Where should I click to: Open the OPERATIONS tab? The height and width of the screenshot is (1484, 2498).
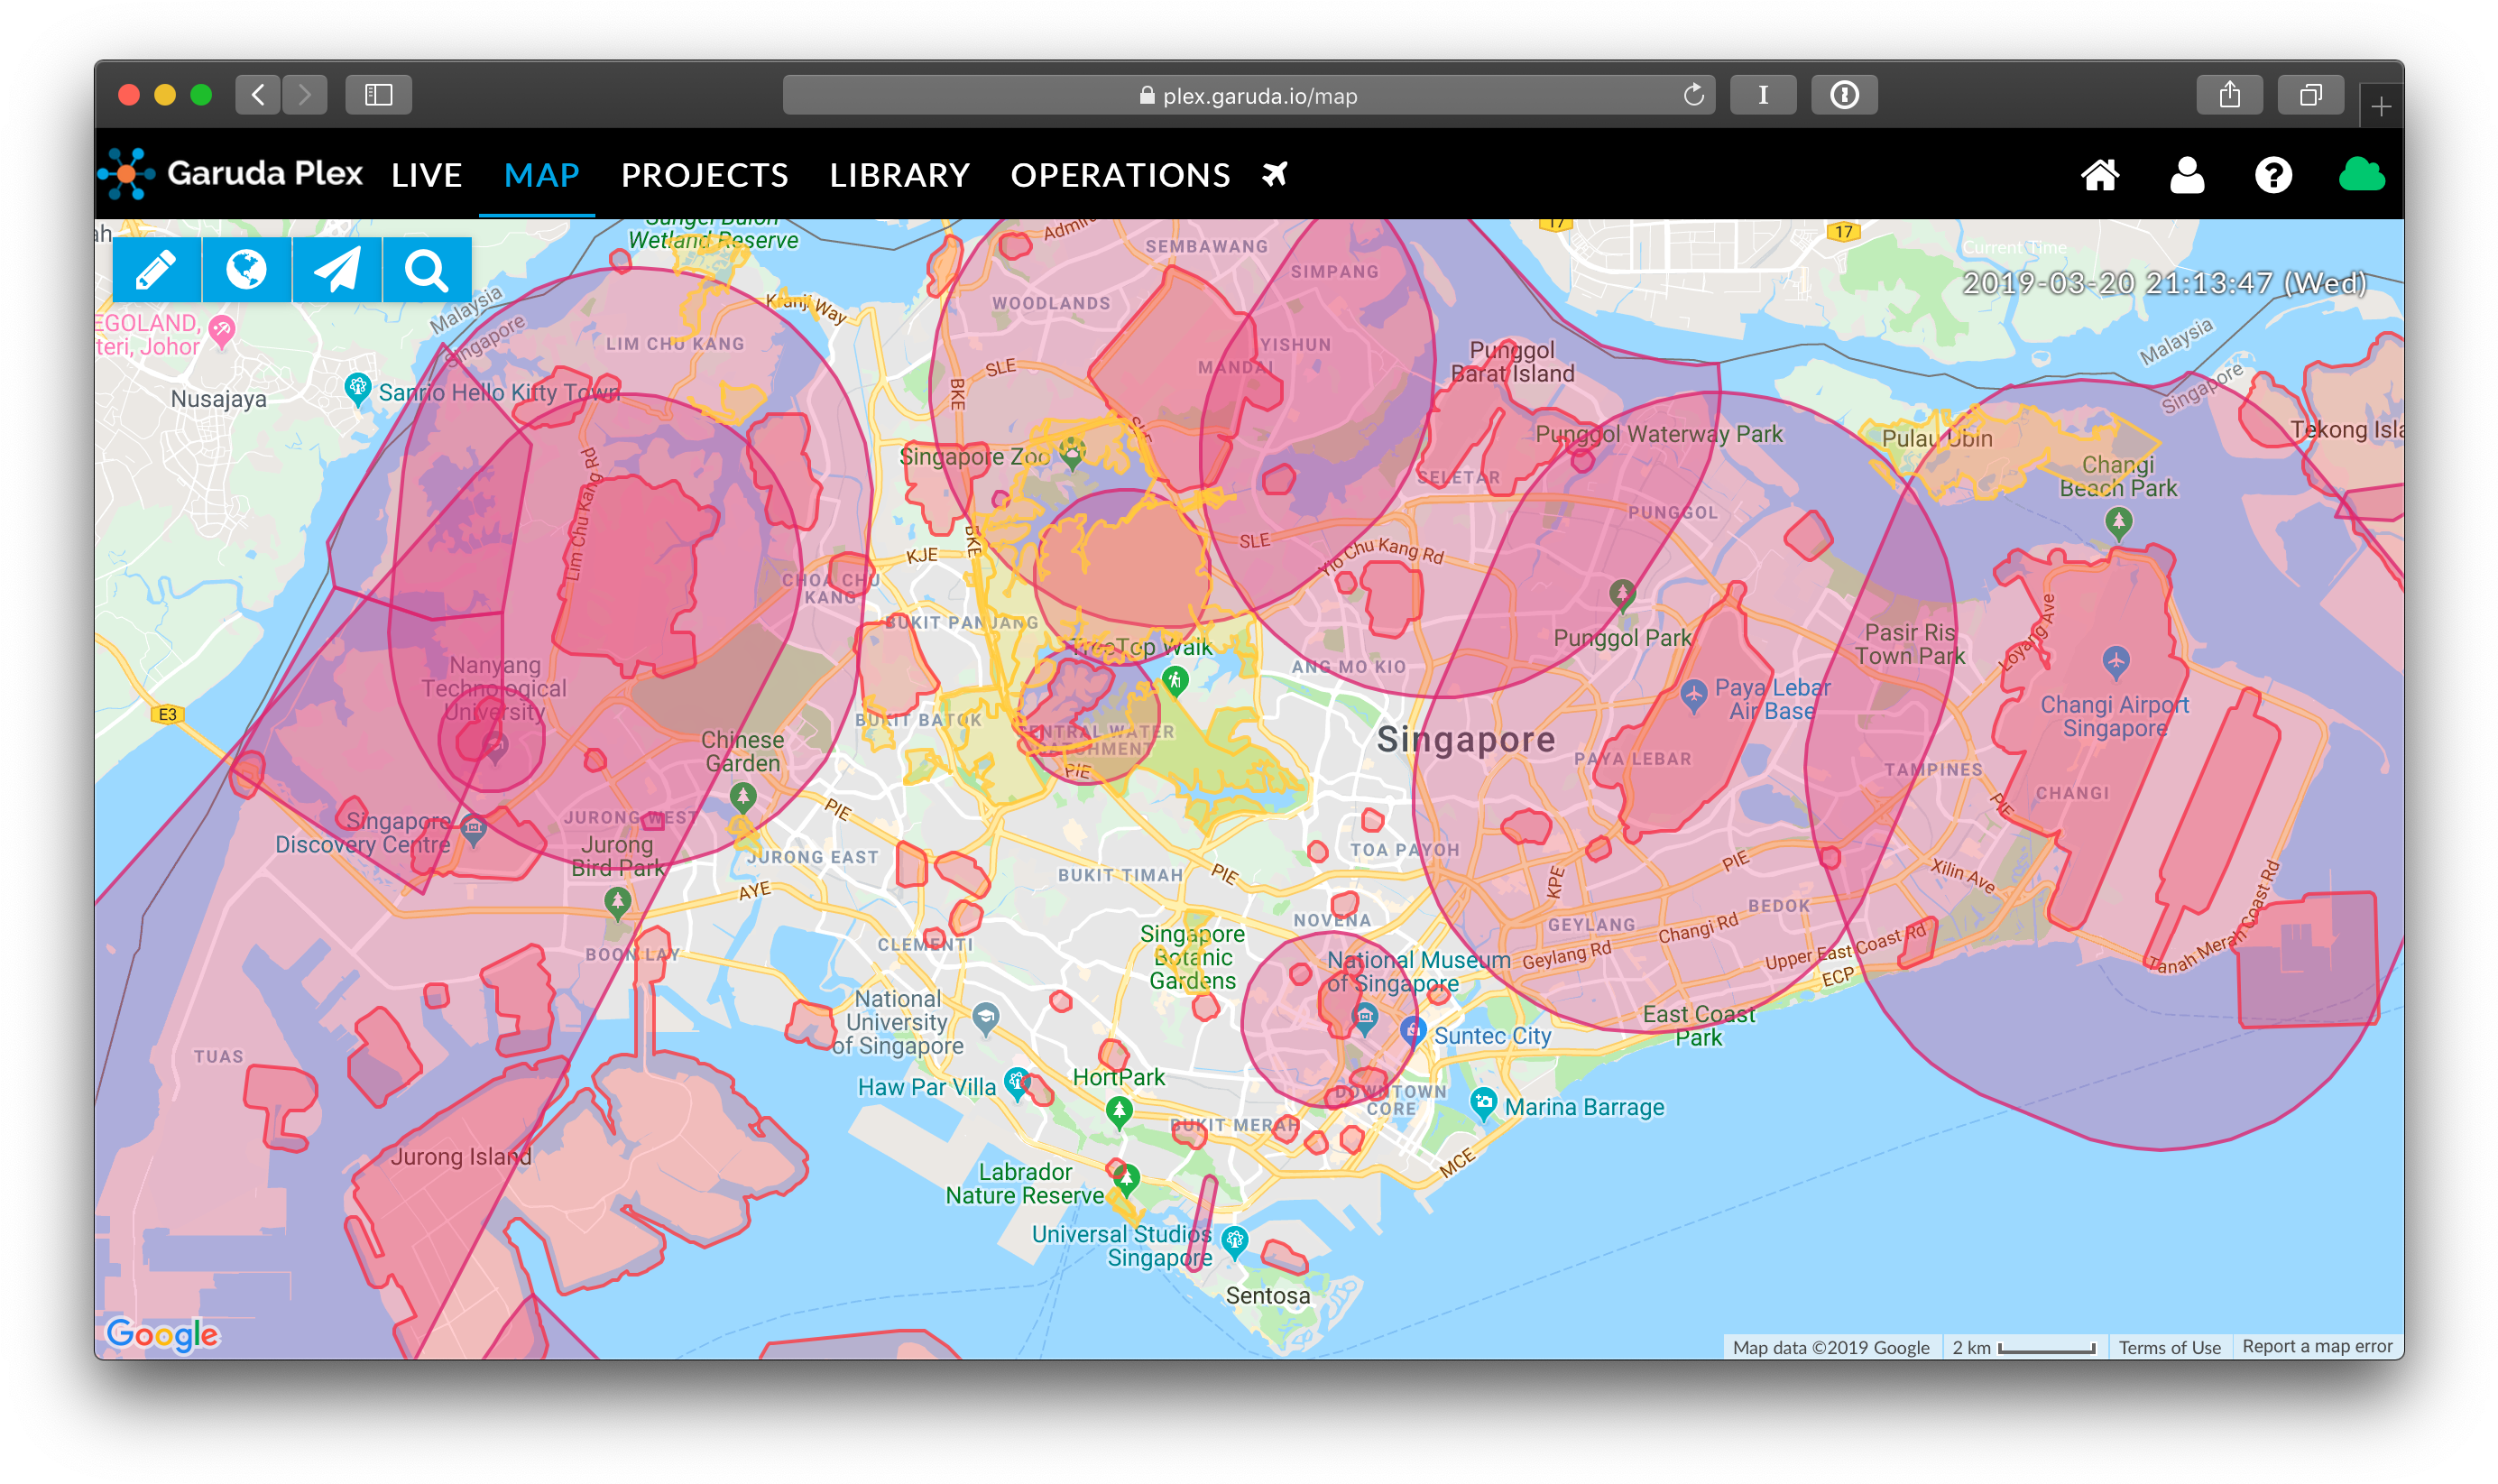click(1120, 175)
